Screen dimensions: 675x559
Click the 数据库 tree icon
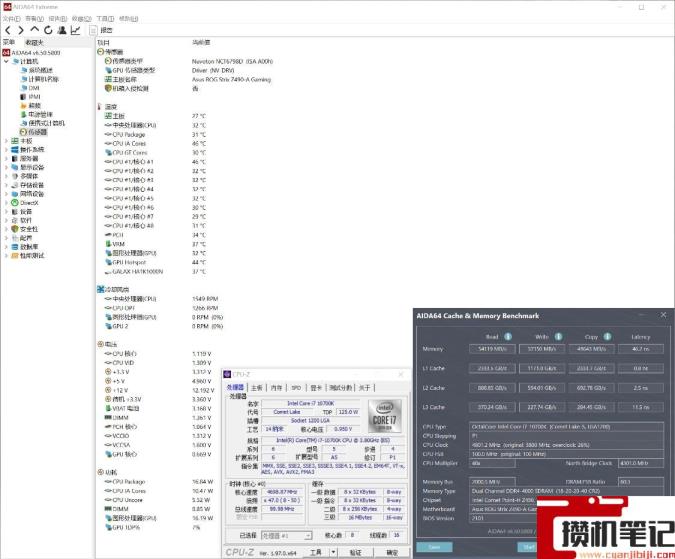15,247
